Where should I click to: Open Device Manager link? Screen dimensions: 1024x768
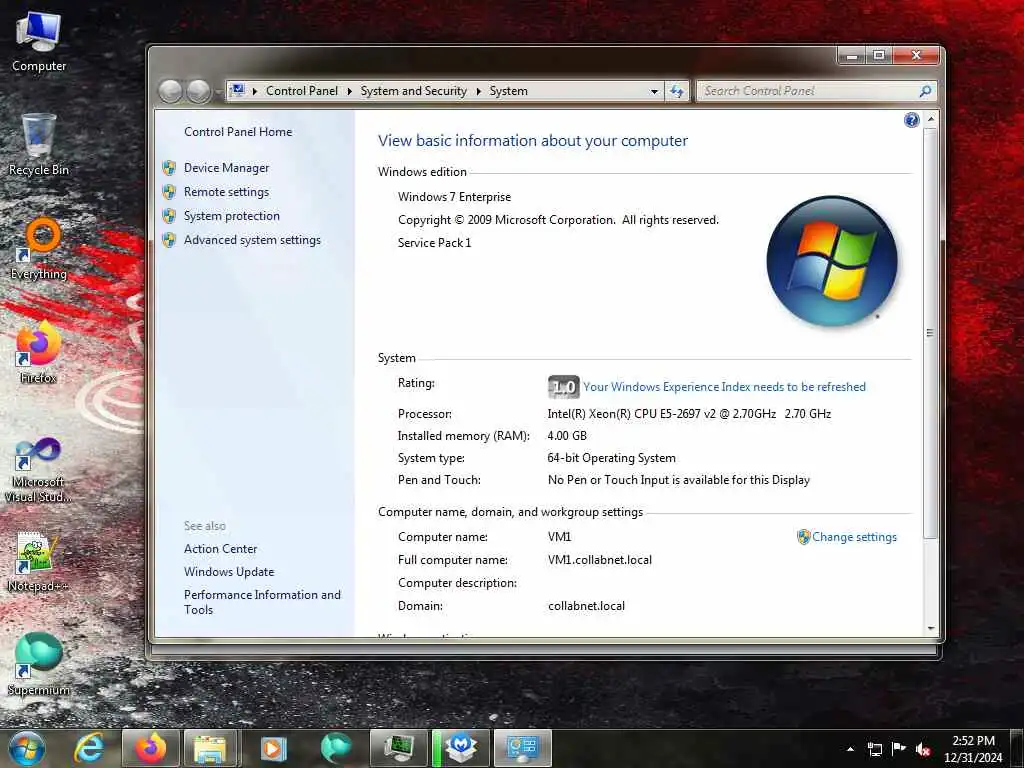tap(226, 168)
